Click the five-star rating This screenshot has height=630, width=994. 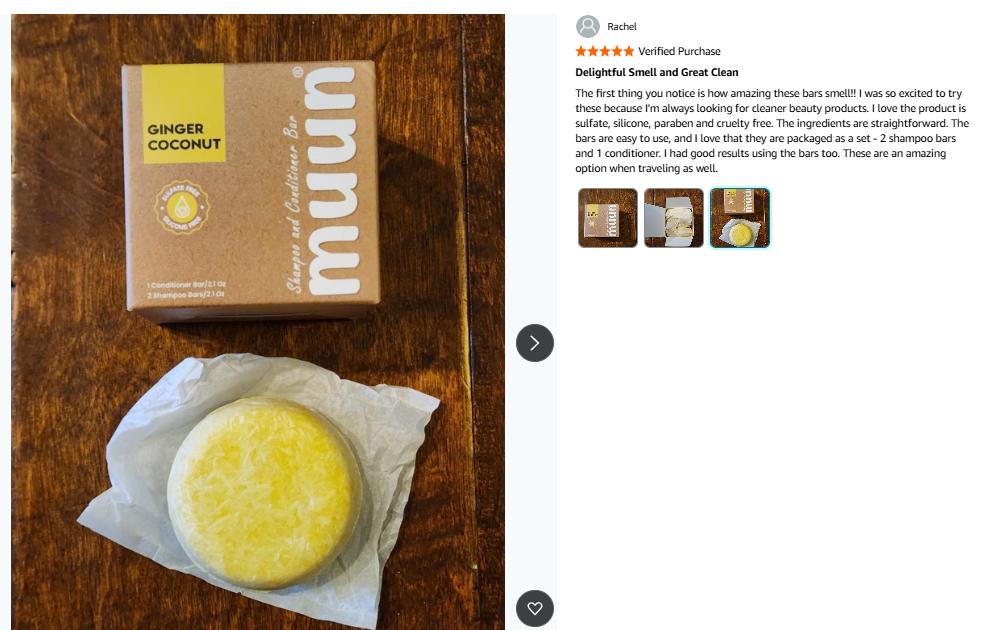pyautogui.click(x=604, y=51)
